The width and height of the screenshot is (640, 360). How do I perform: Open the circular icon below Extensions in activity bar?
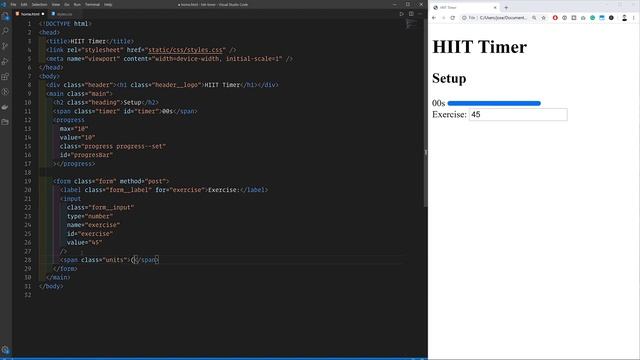(x=5, y=92)
